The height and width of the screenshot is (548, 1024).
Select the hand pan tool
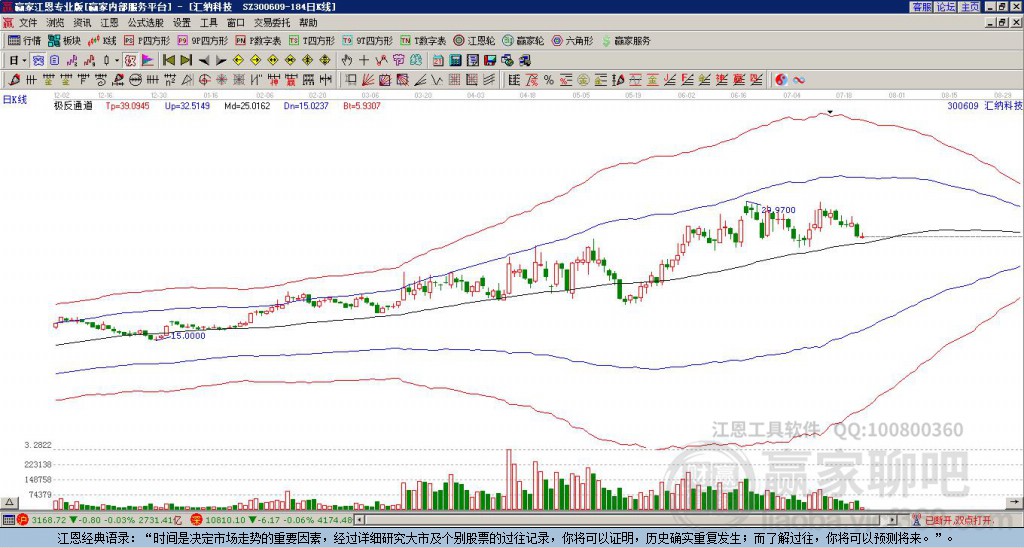pos(346,61)
